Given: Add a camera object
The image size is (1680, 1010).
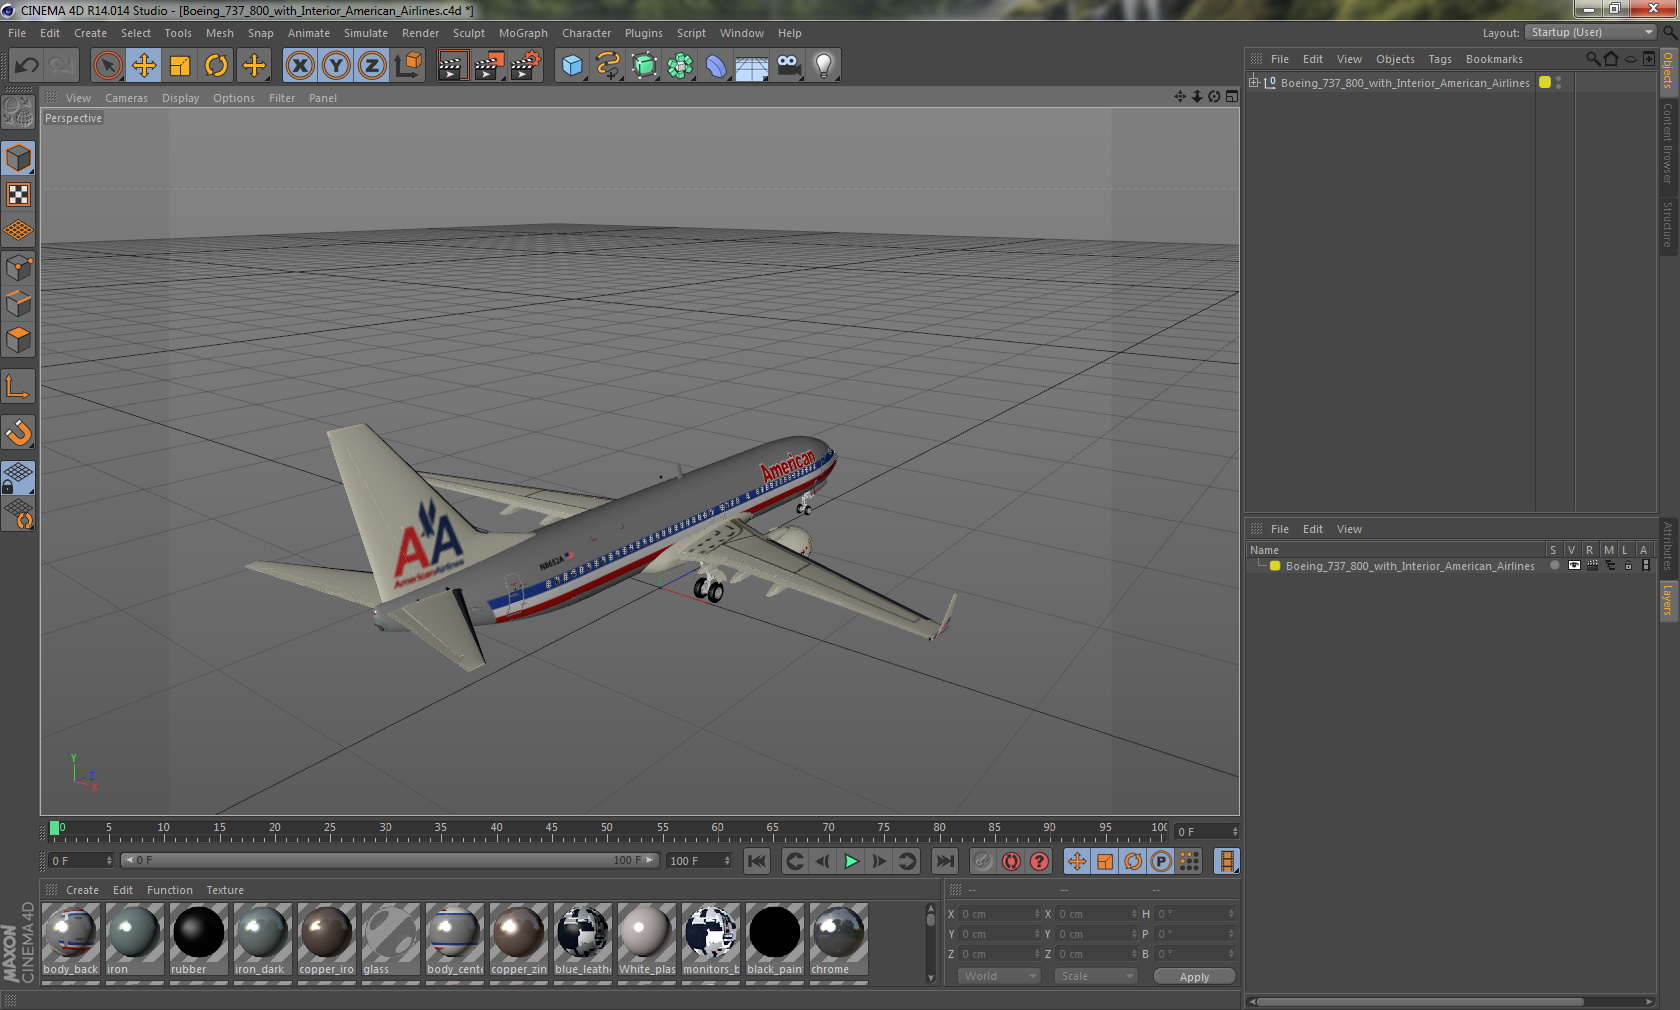Looking at the screenshot, I should 788,66.
